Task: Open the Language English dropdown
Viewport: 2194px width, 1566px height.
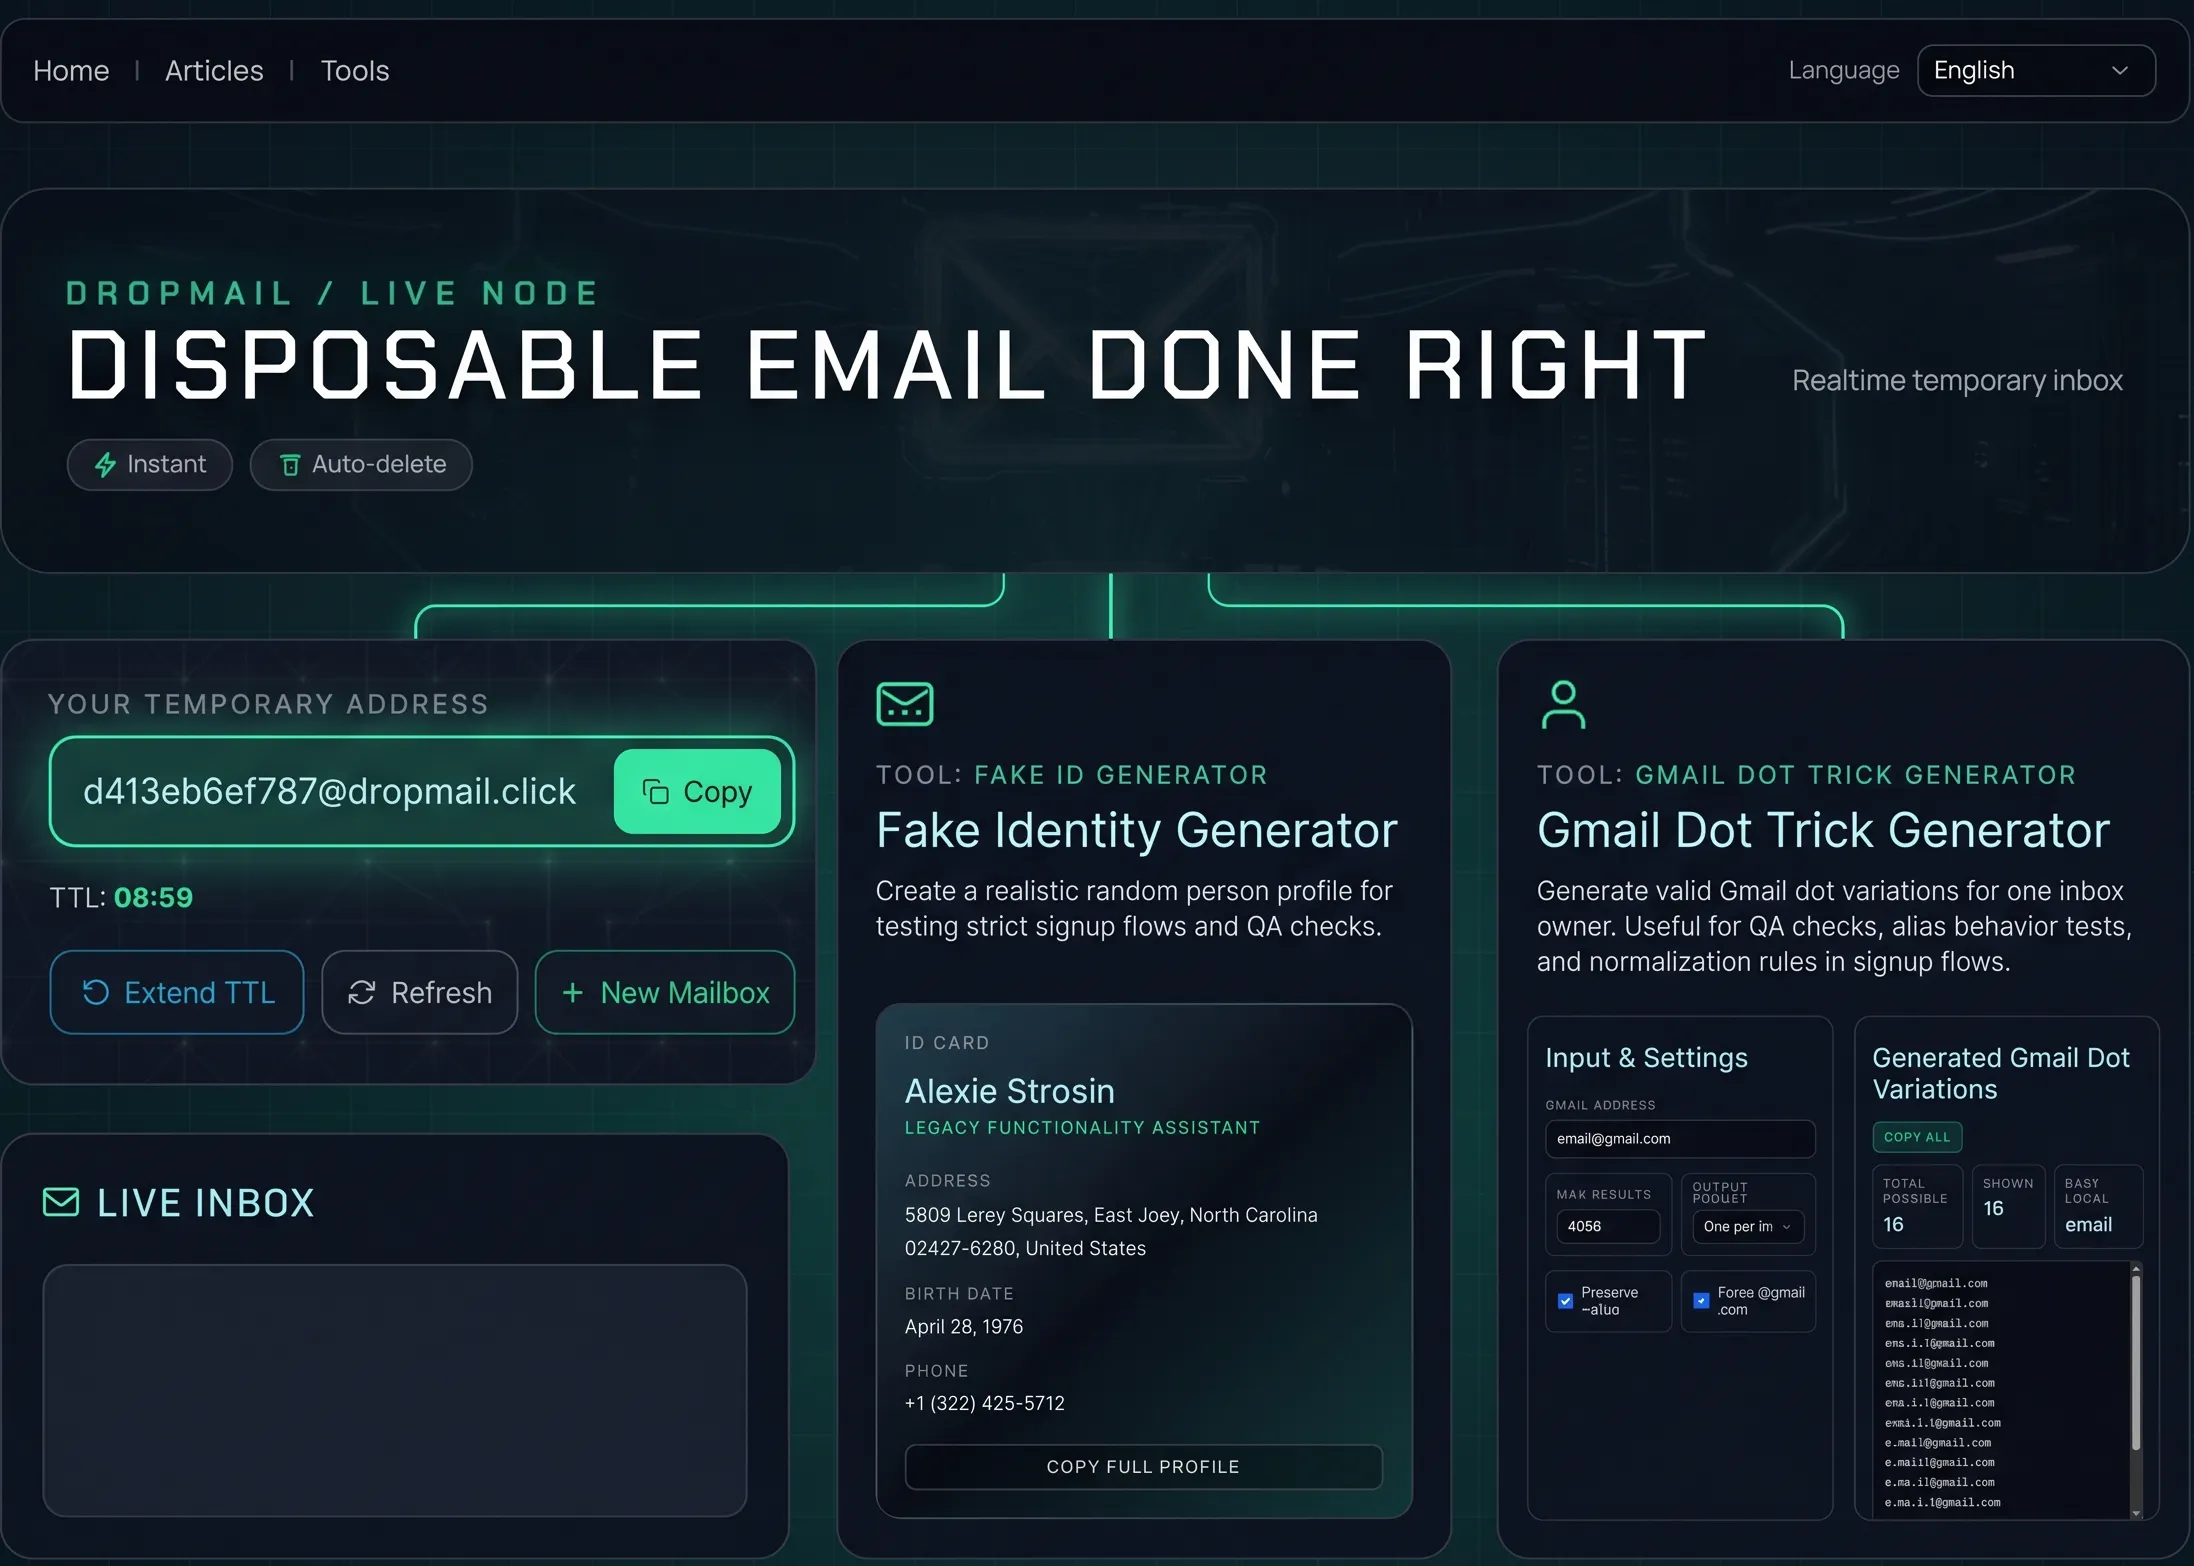Action: coord(2036,70)
